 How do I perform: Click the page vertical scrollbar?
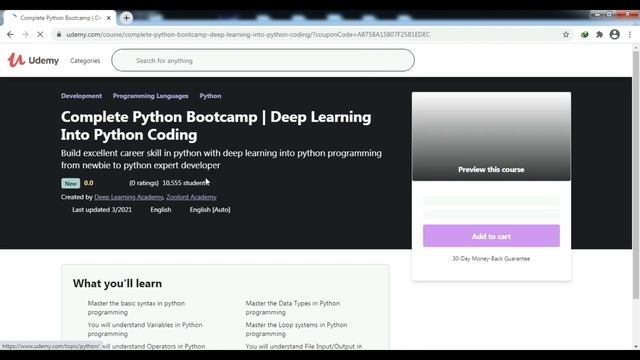pos(636,176)
